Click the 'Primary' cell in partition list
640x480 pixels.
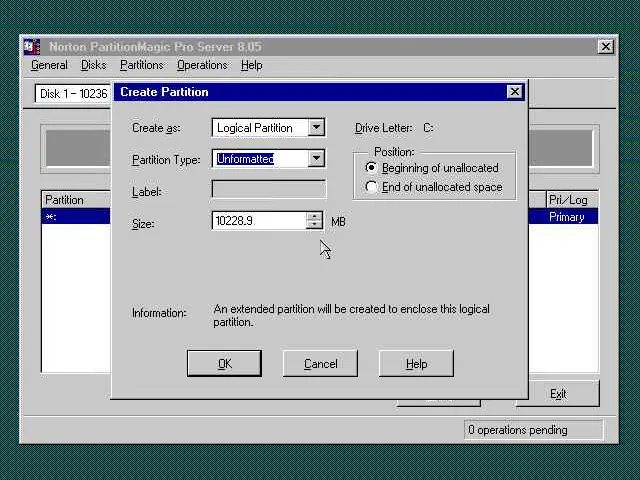tap(567, 217)
